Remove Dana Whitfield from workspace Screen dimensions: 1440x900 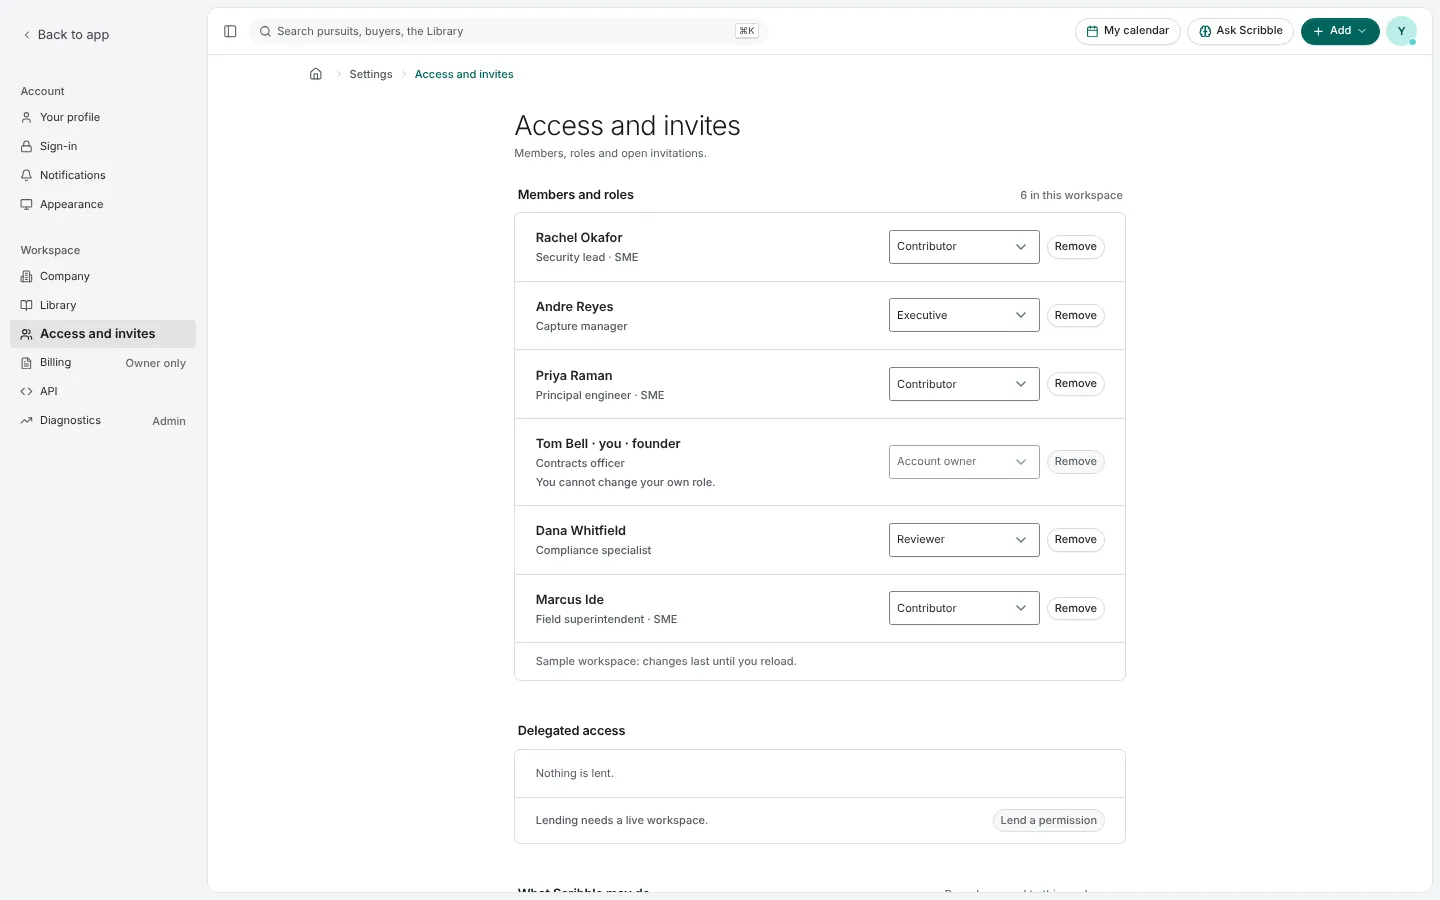tap(1076, 540)
